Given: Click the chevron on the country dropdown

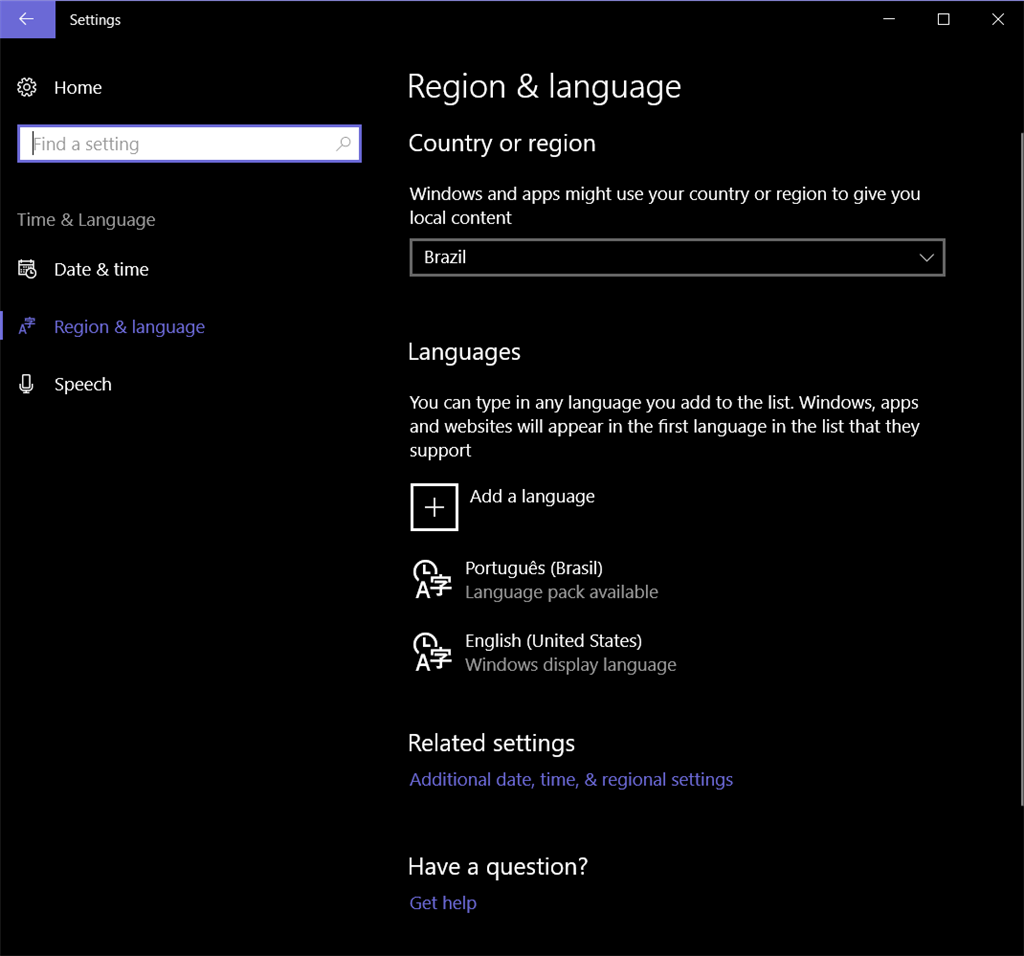Looking at the screenshot, I should click(x=926, y=257).
